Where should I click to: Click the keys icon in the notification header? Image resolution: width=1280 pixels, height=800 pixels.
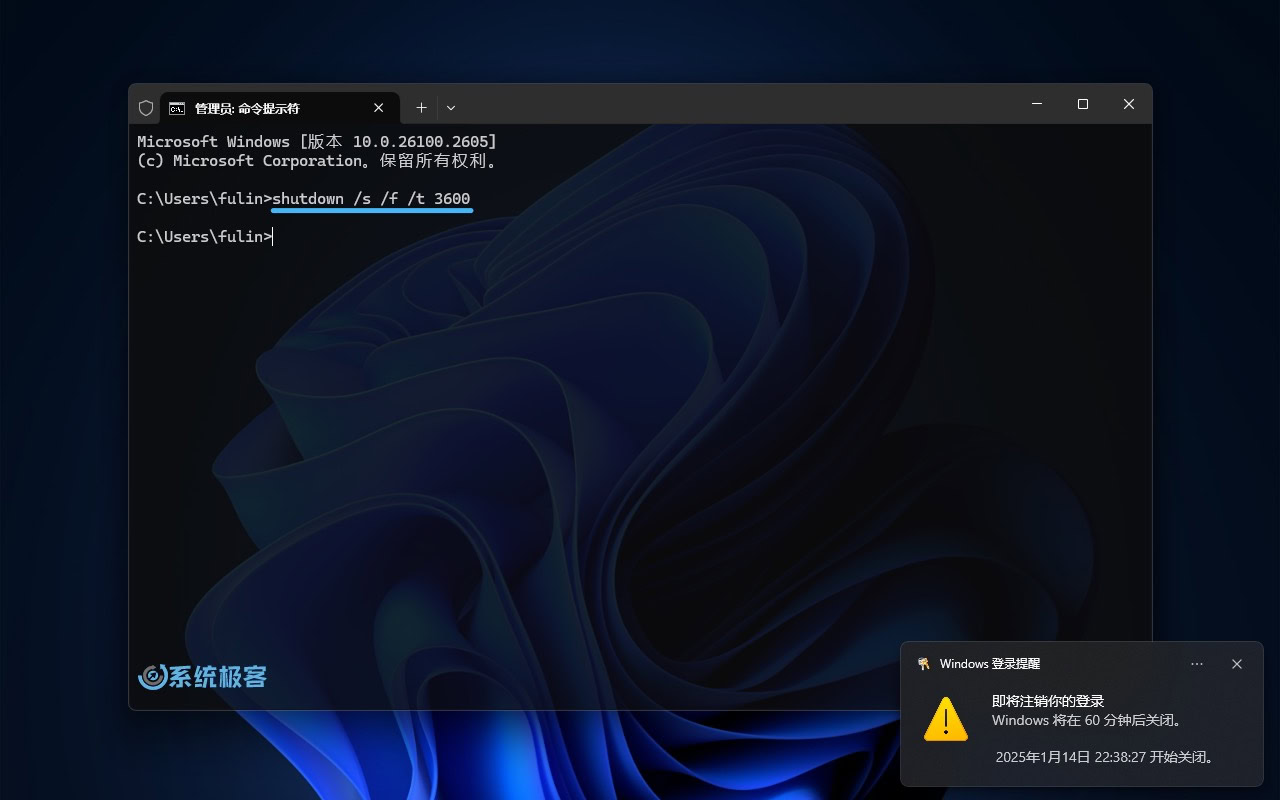[924, 664]
